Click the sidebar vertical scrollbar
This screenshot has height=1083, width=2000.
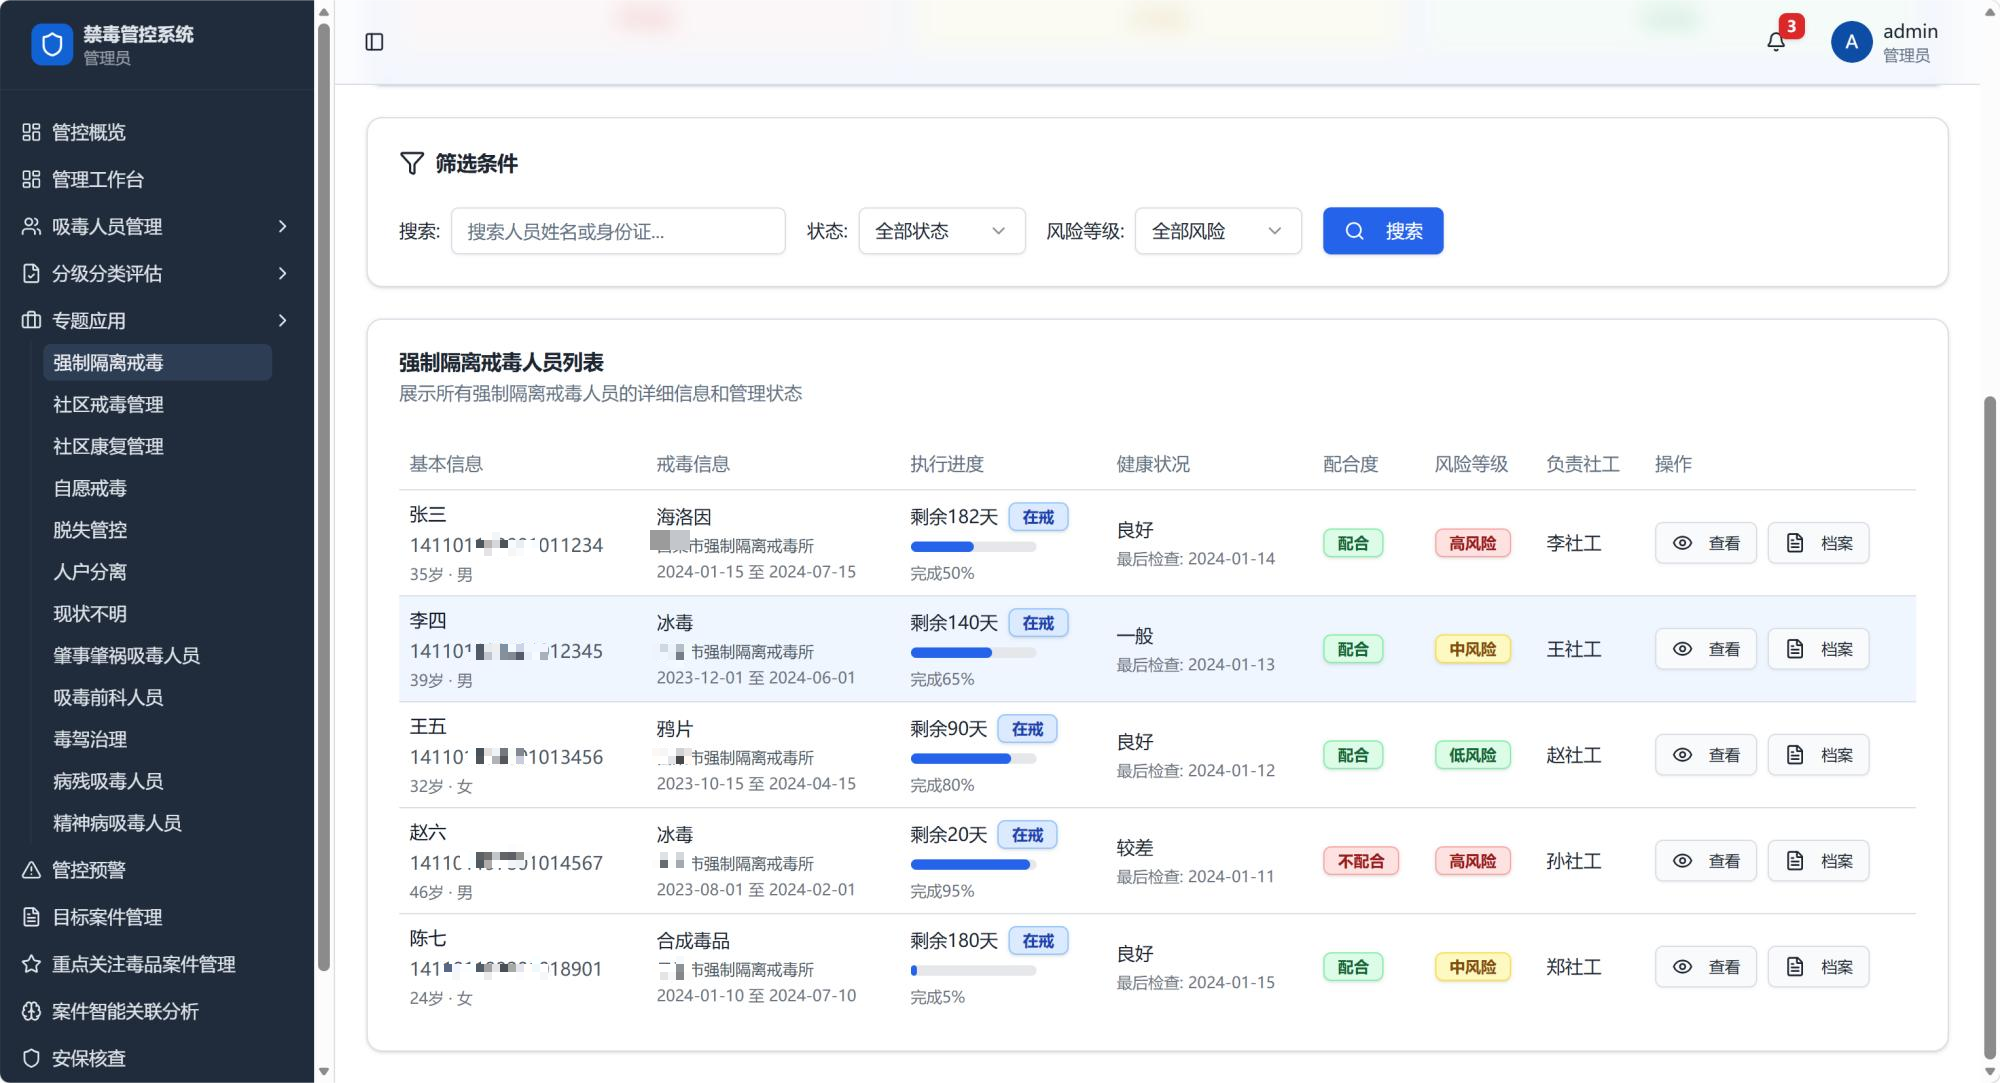[323, 496]
